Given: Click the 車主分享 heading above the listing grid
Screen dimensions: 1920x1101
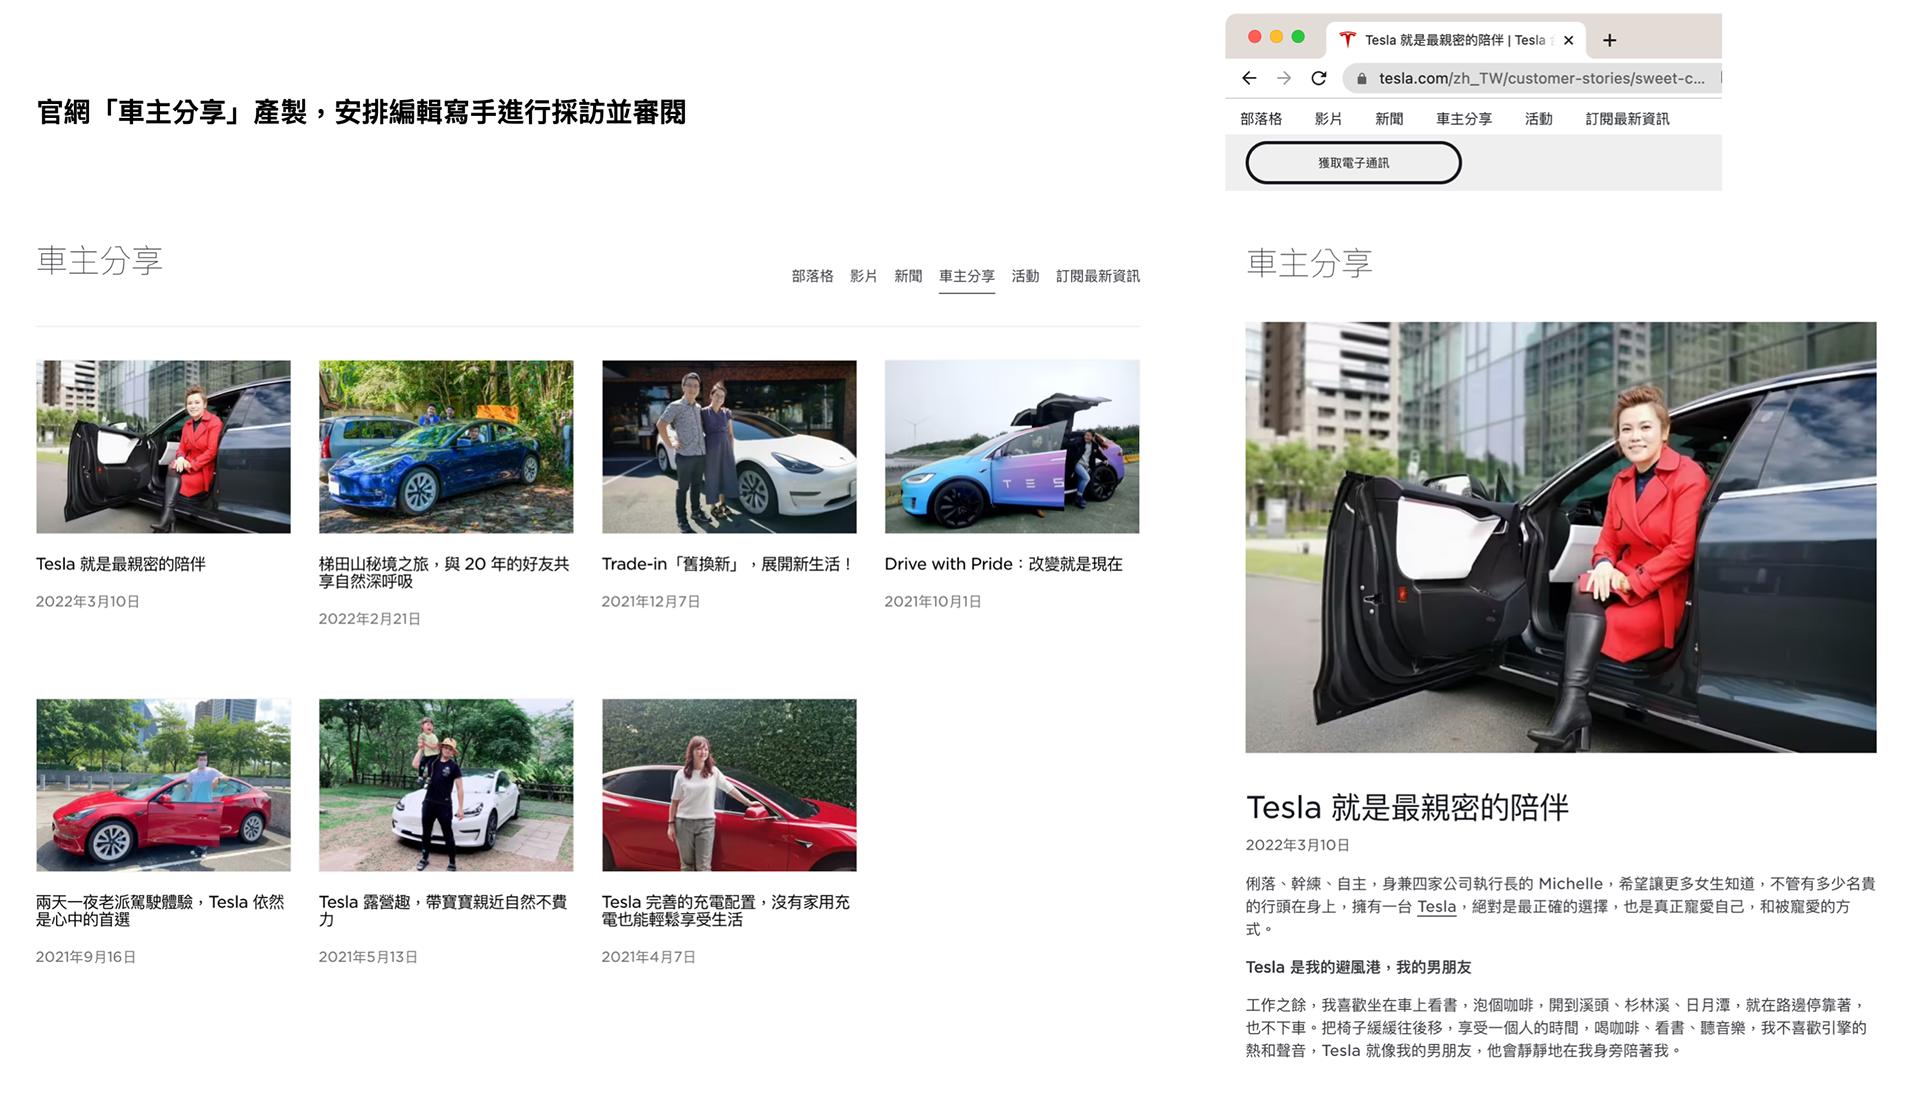Looking at the screenshot, I should [99, 261].
